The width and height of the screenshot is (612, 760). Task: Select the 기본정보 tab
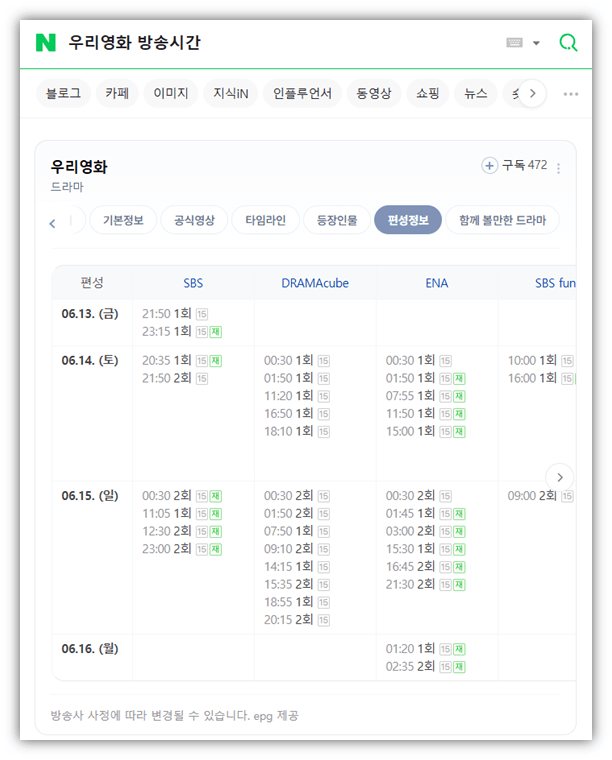123,221
